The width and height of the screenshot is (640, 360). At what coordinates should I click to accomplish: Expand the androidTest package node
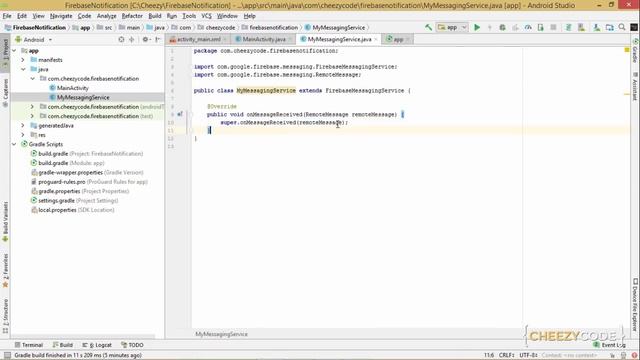(32, 107)
